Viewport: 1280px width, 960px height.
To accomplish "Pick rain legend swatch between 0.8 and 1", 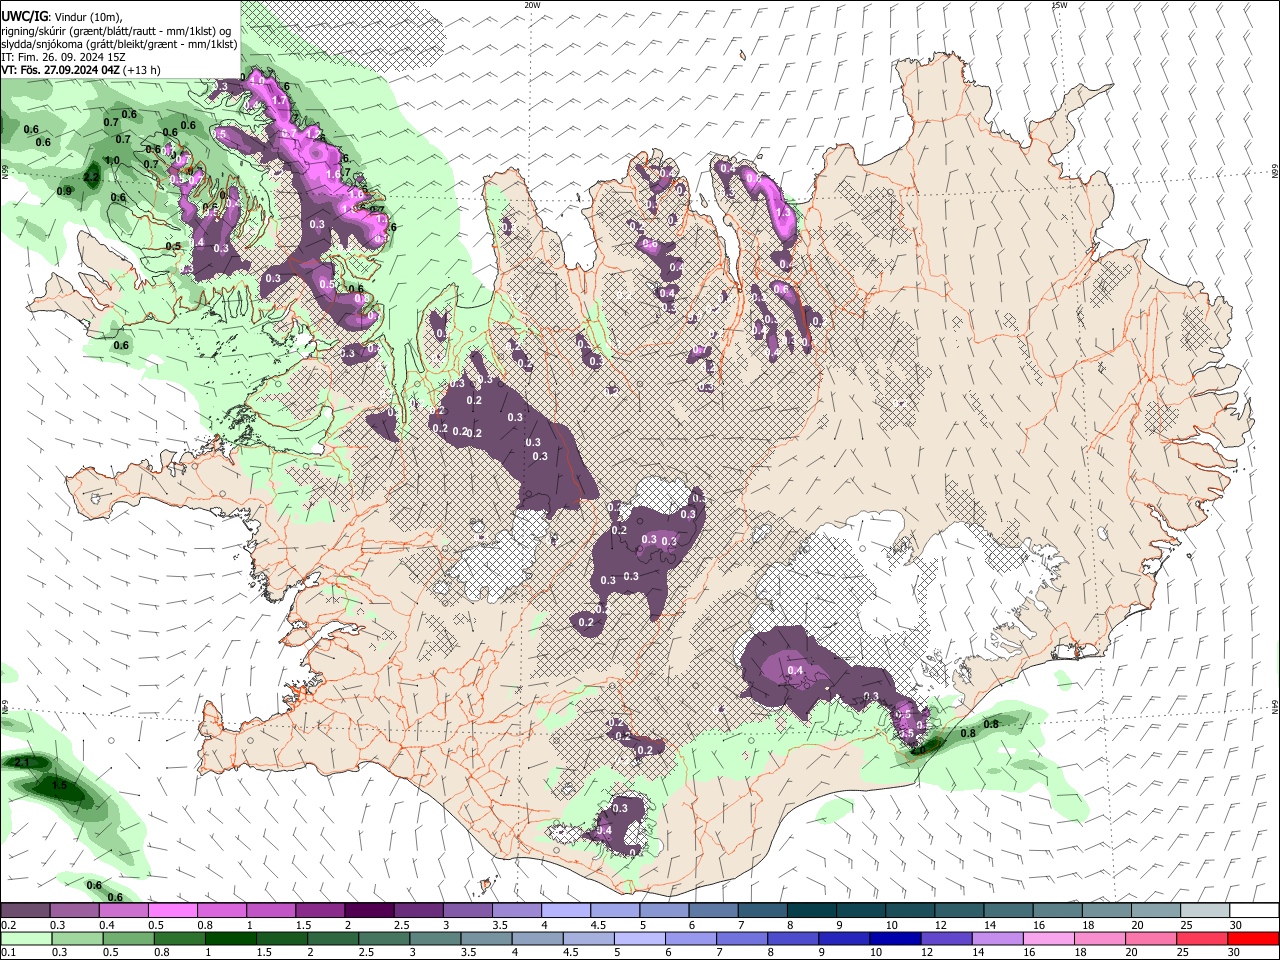I will (x=180, y=939).
